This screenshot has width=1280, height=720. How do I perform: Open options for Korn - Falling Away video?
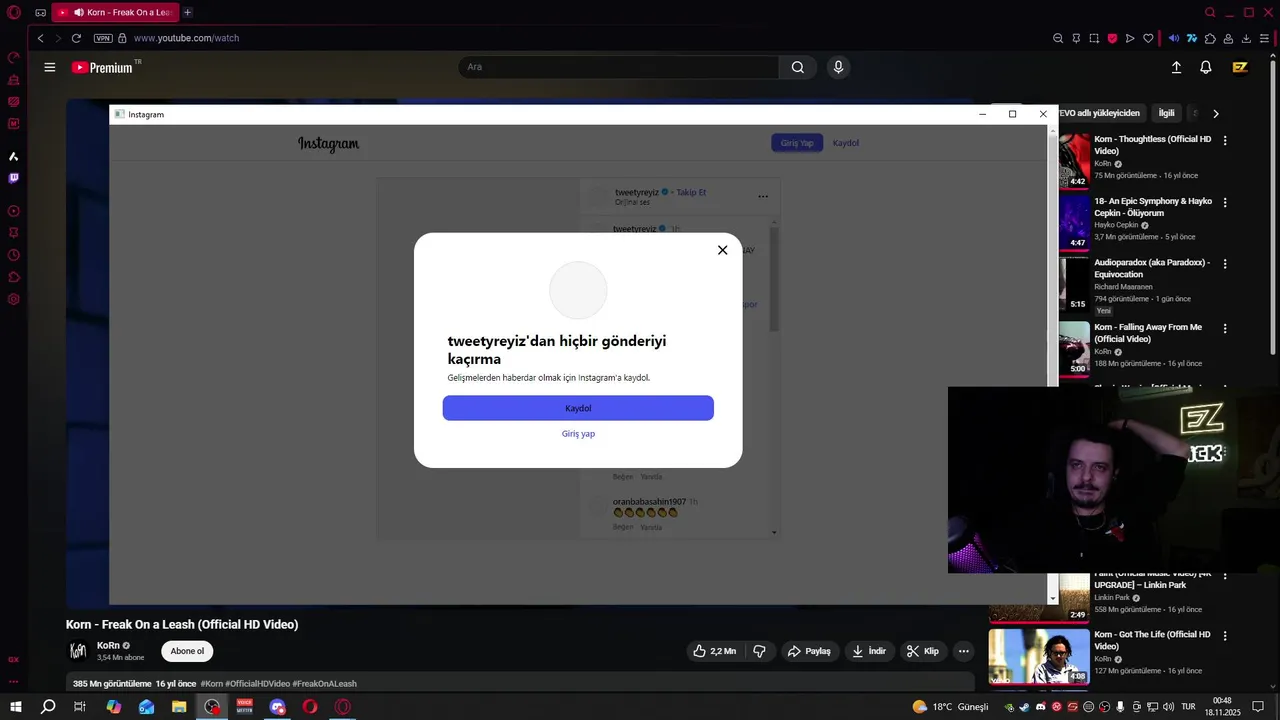pos(1225,329)
